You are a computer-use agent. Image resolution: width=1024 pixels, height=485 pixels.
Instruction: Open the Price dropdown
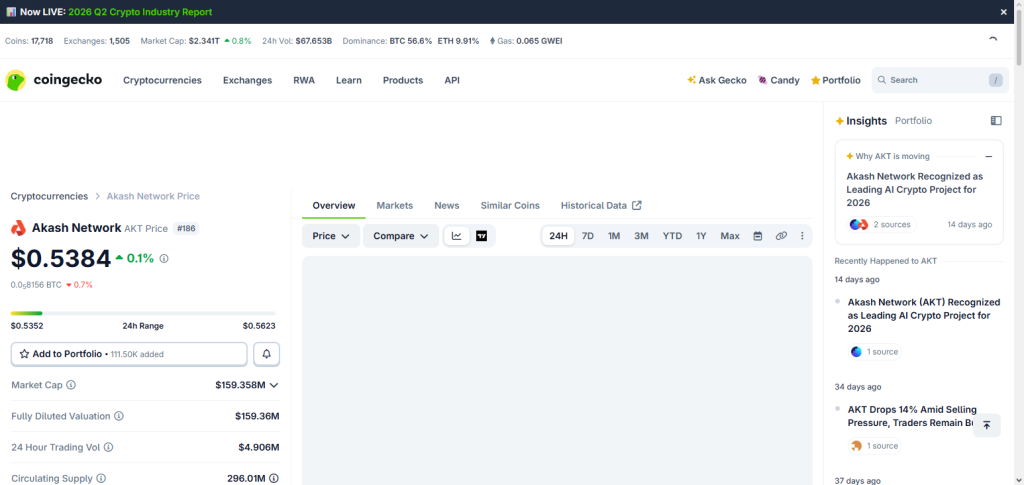point(331,236)
